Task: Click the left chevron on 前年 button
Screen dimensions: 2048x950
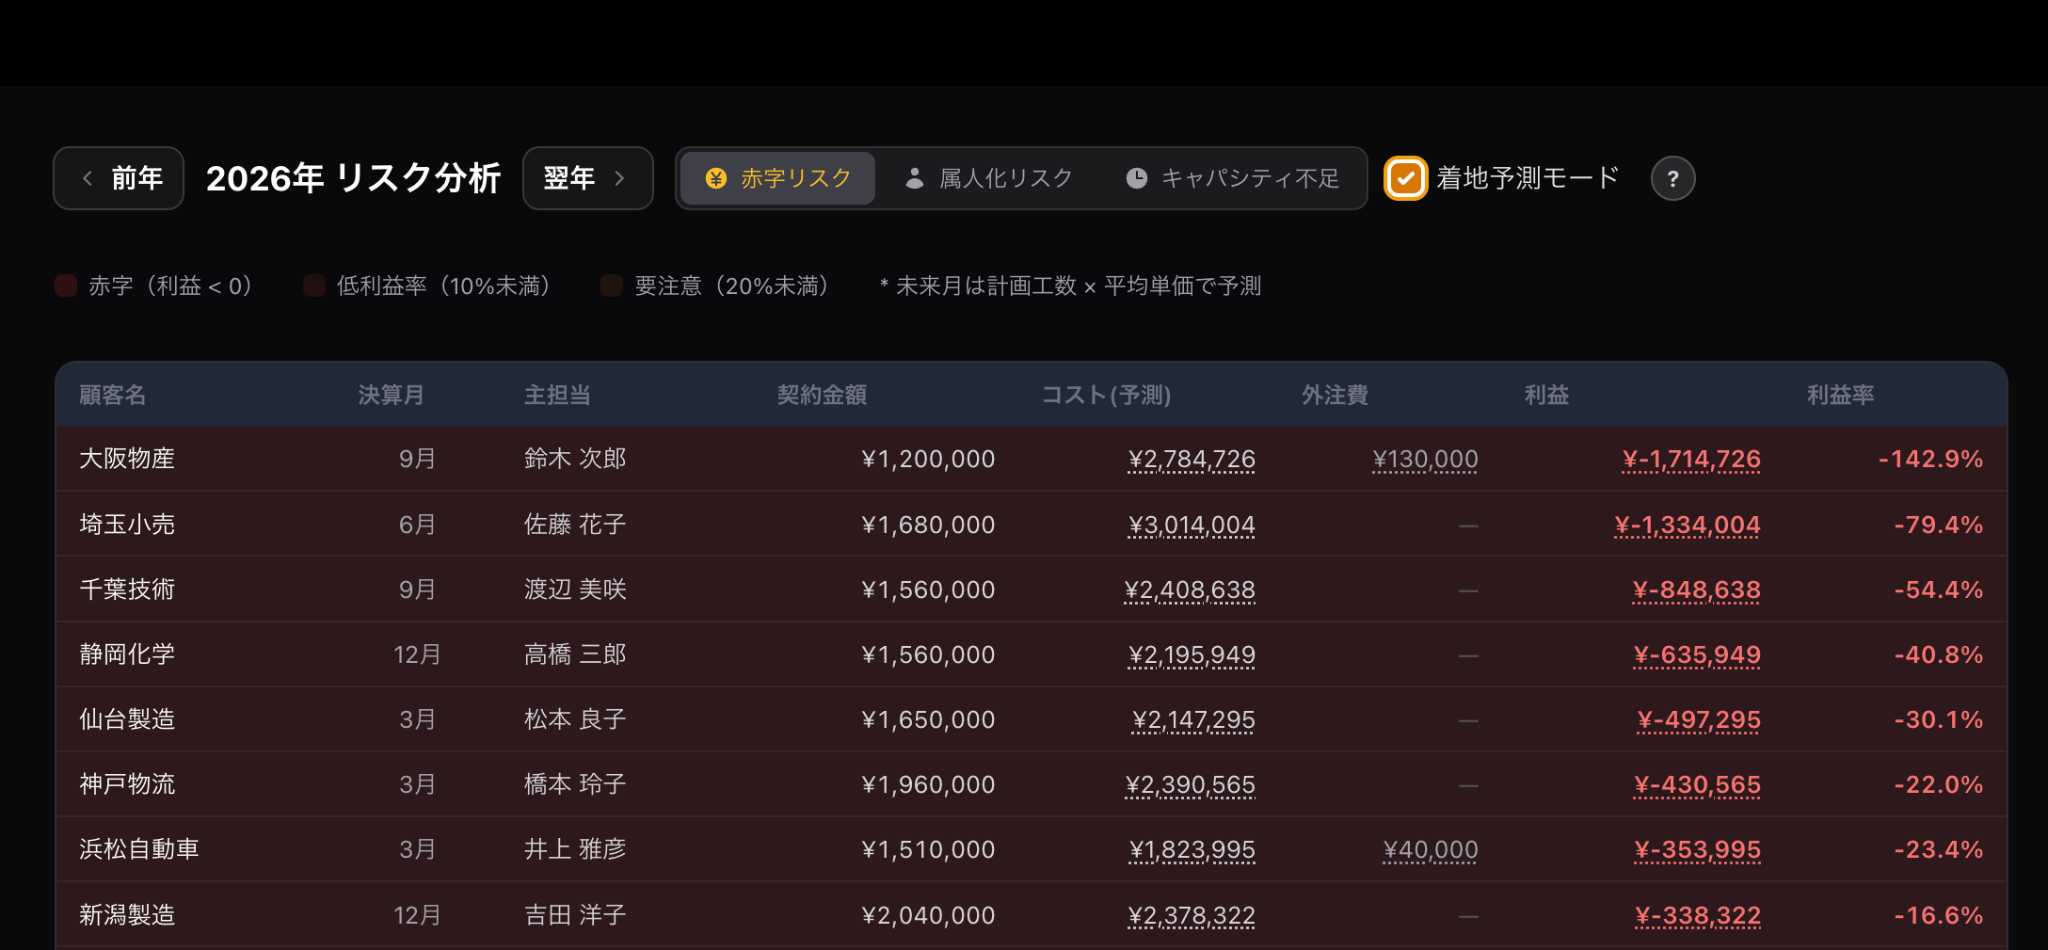Action: [88, 178]
